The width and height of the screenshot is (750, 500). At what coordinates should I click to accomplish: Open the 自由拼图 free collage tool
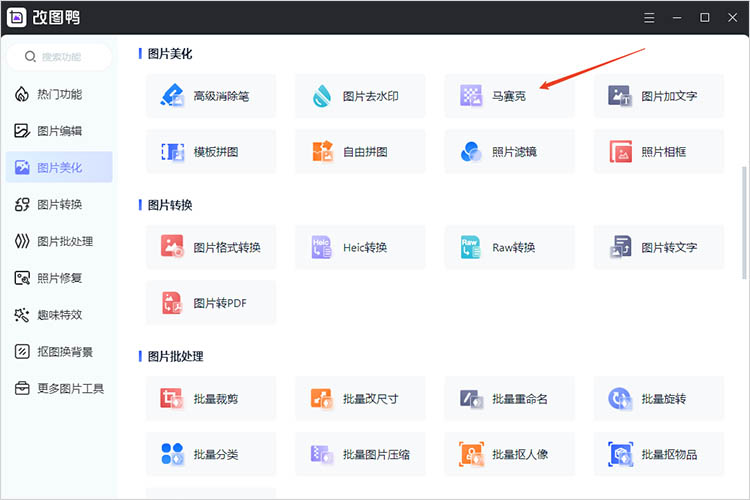point(360,152)
